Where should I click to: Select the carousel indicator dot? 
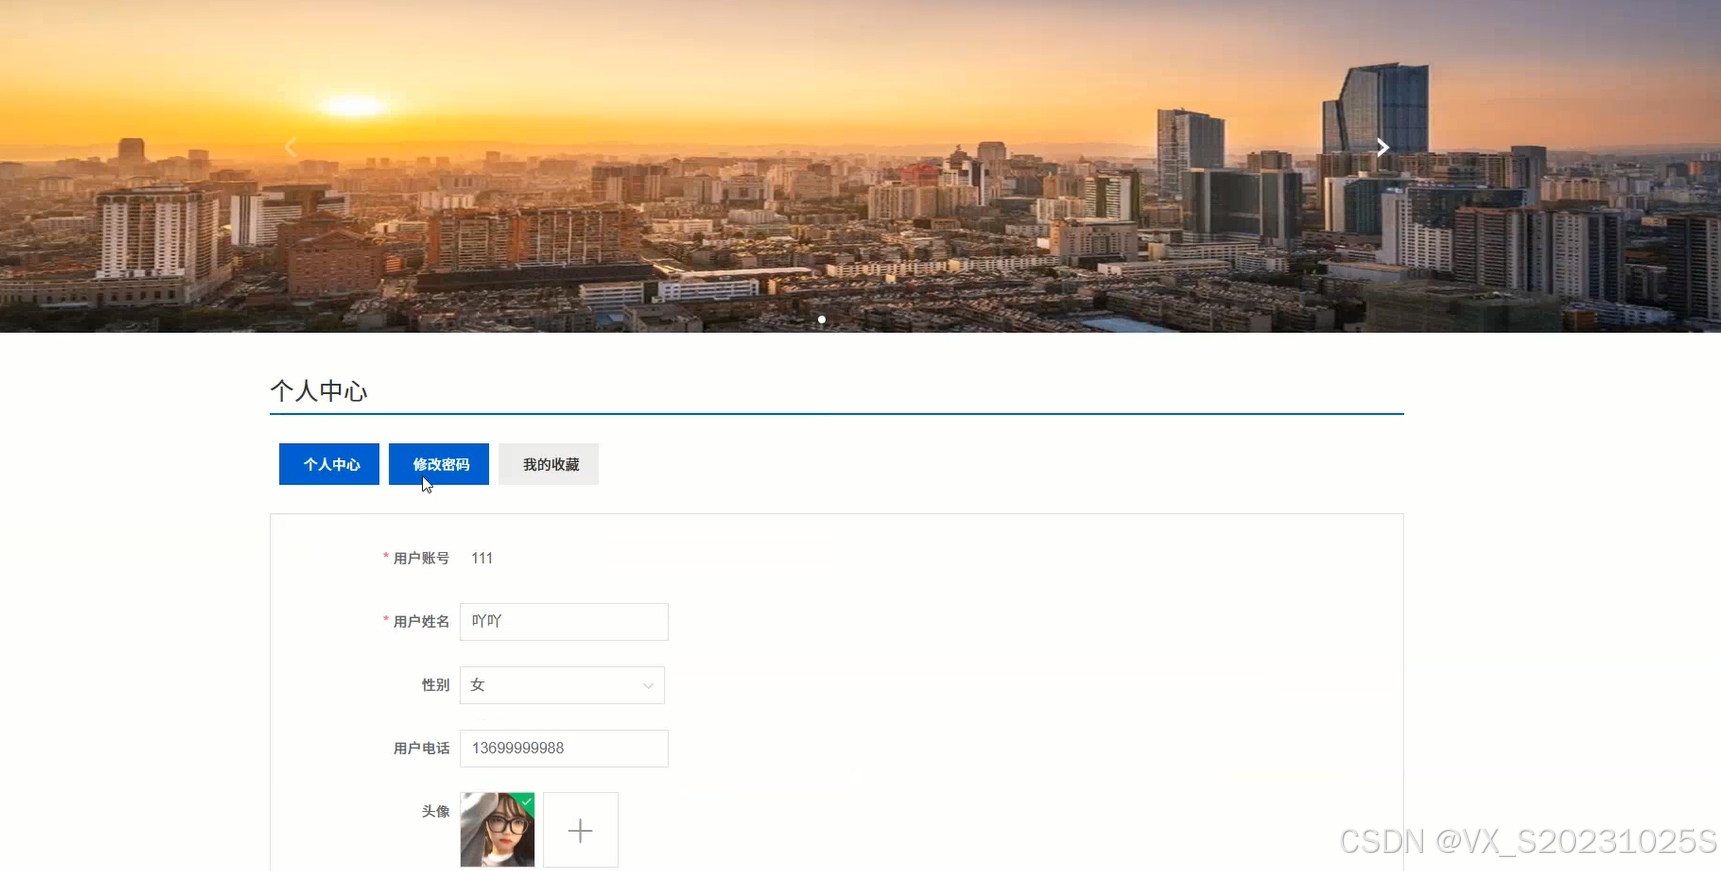tap(822, 320)
